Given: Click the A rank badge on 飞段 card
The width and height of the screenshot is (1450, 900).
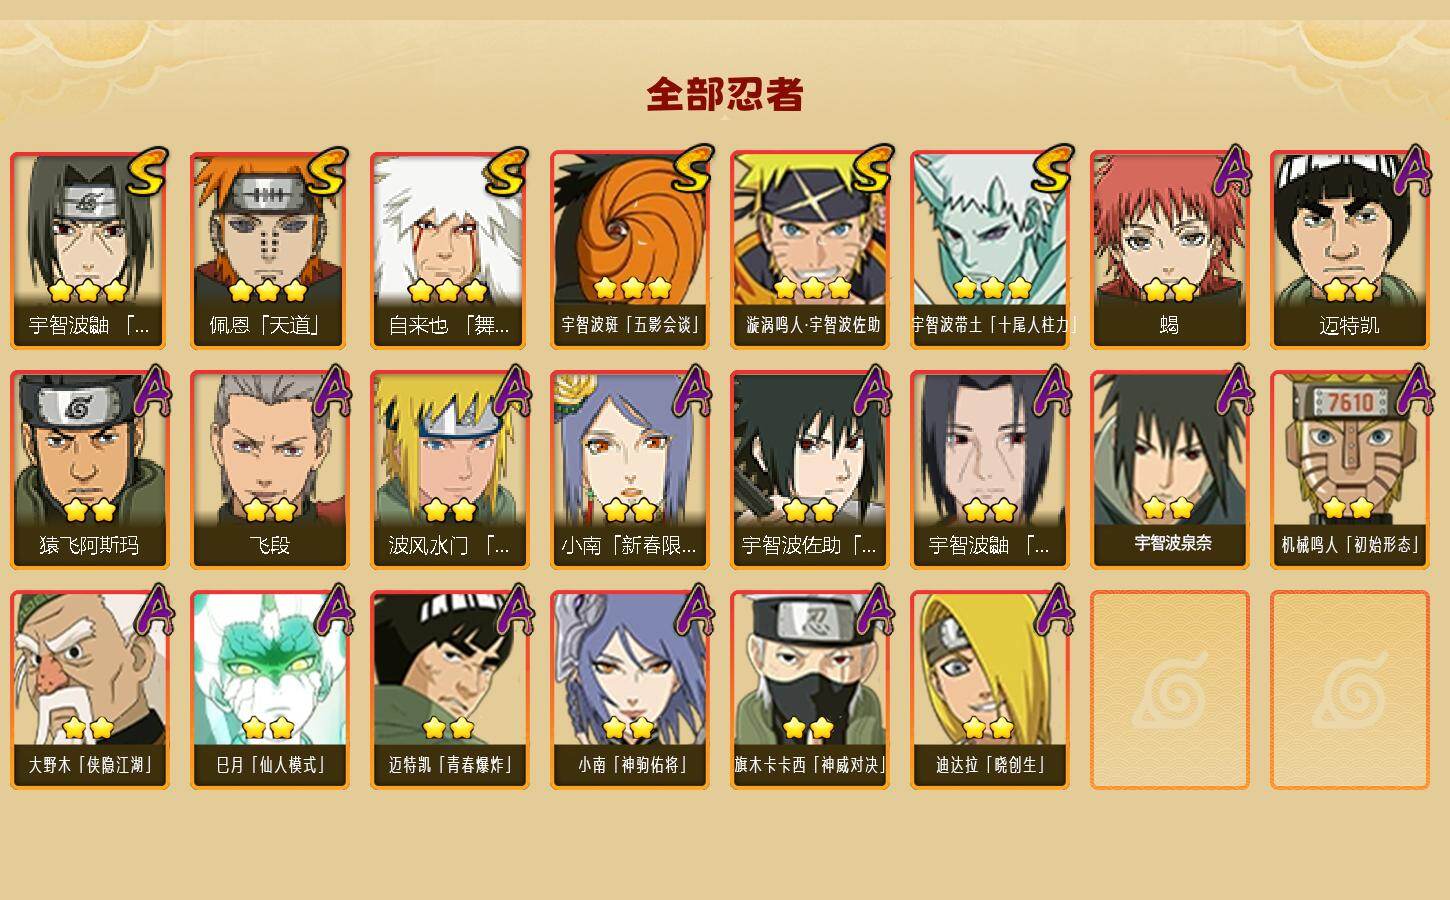Looking at the screenshot, I should click(331, 391).
